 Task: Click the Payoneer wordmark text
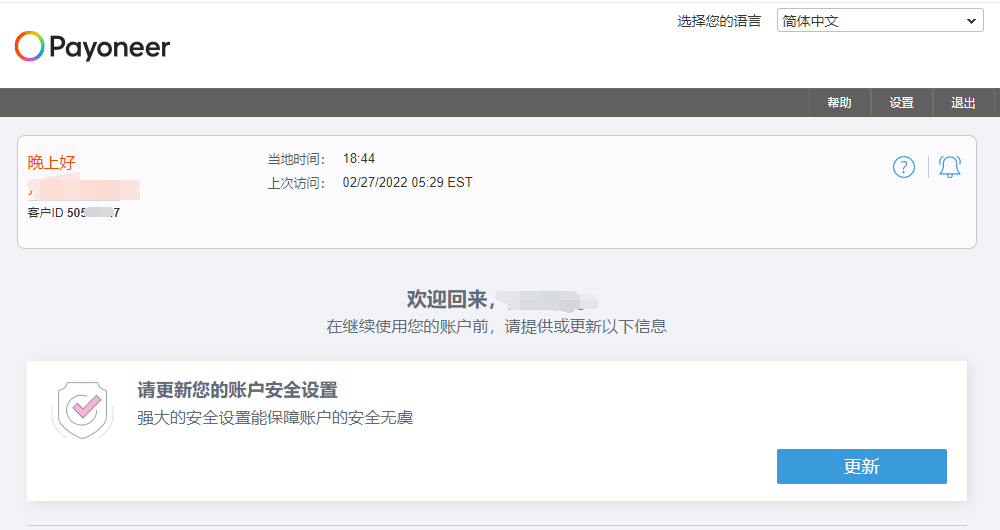tap(110, 47)
